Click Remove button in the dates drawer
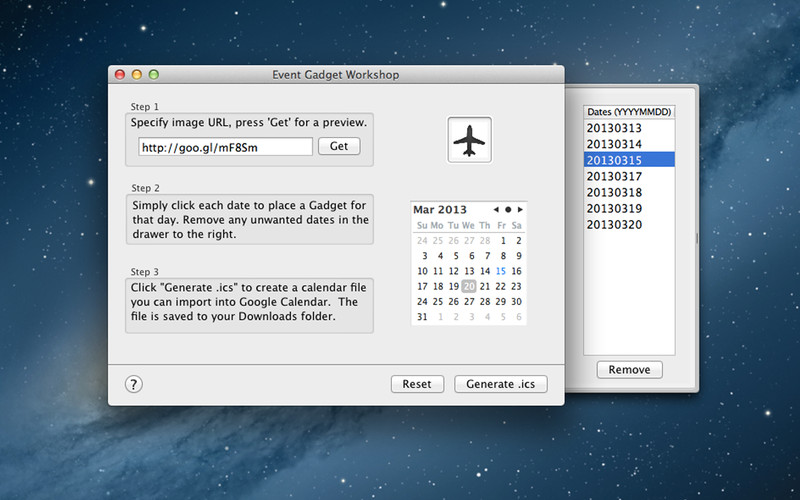 [630, 370]
